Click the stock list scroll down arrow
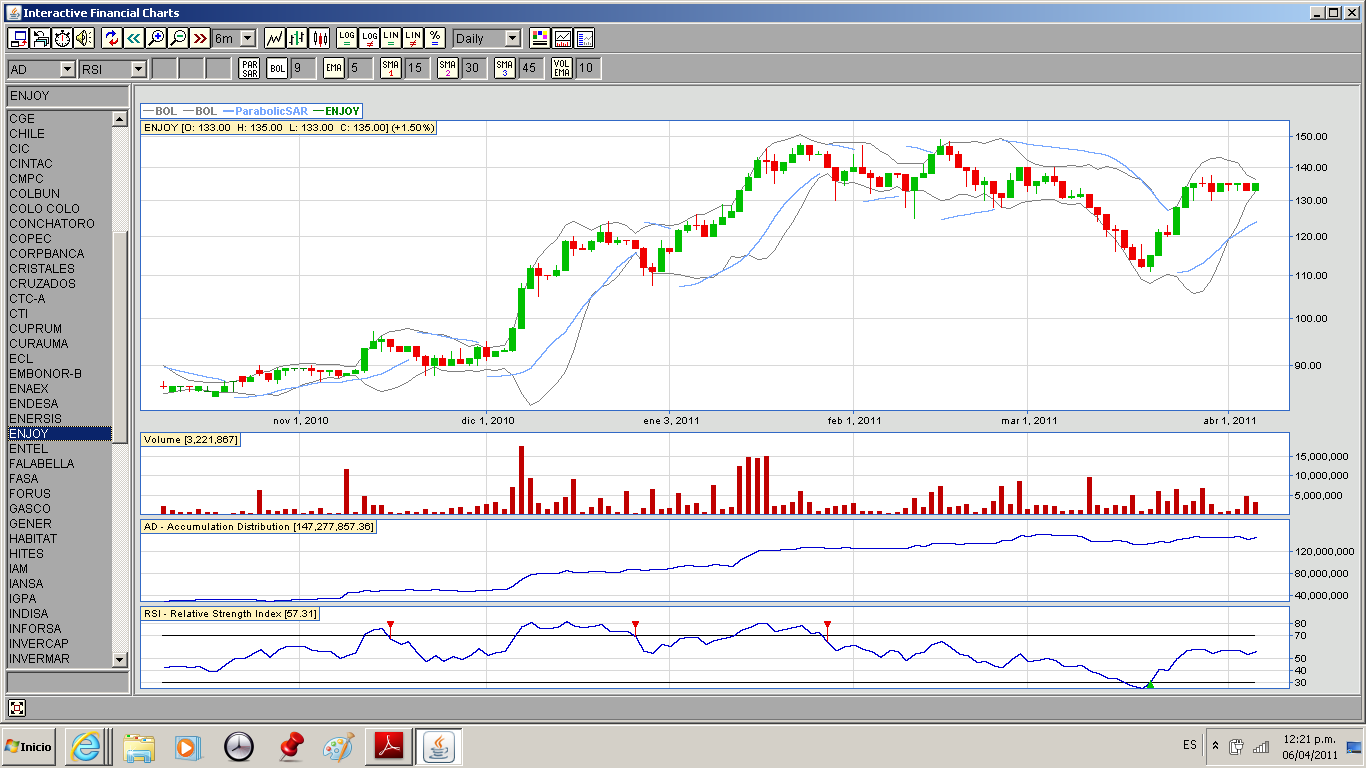 click(120, 659)
